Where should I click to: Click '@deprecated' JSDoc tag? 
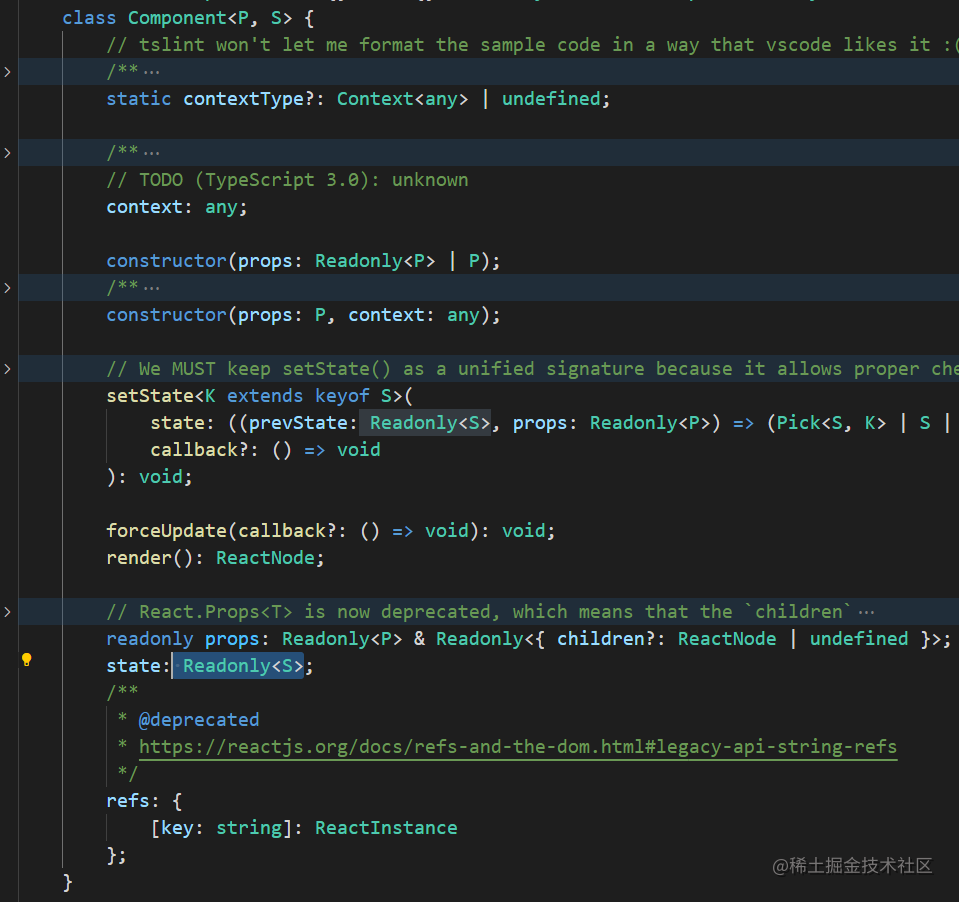coord(199,719)
